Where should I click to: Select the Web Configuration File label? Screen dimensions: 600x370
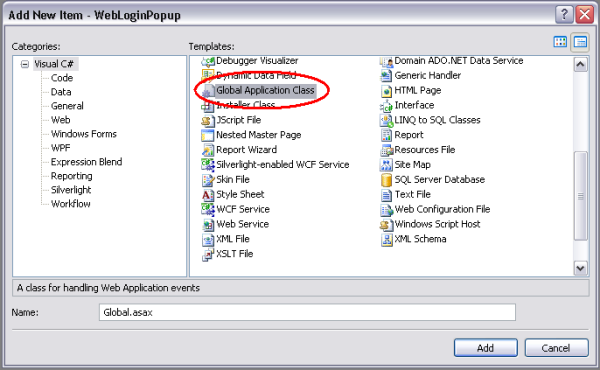(442, 209)
